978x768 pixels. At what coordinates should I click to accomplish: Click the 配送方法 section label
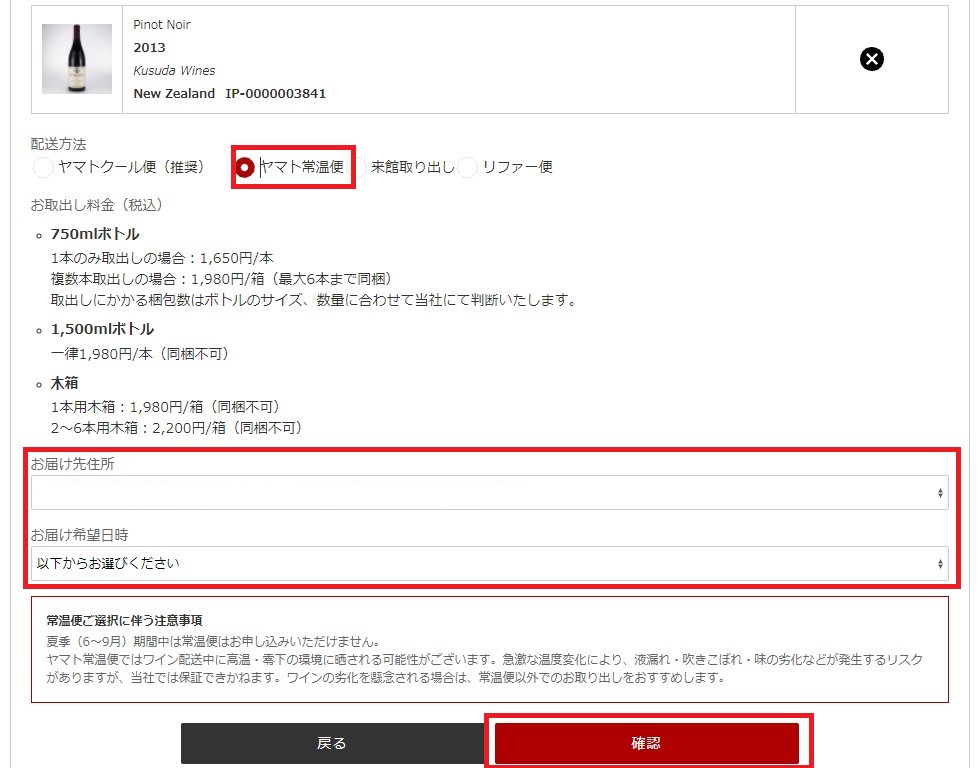pos(59,145)
